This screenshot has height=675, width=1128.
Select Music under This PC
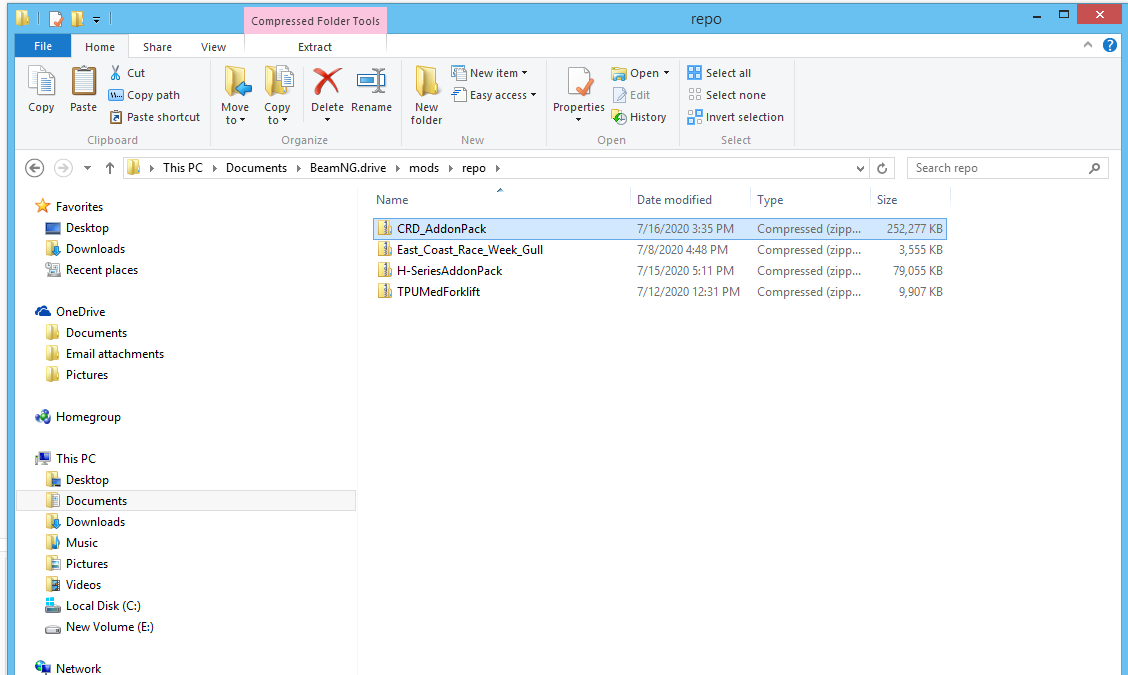72,543
